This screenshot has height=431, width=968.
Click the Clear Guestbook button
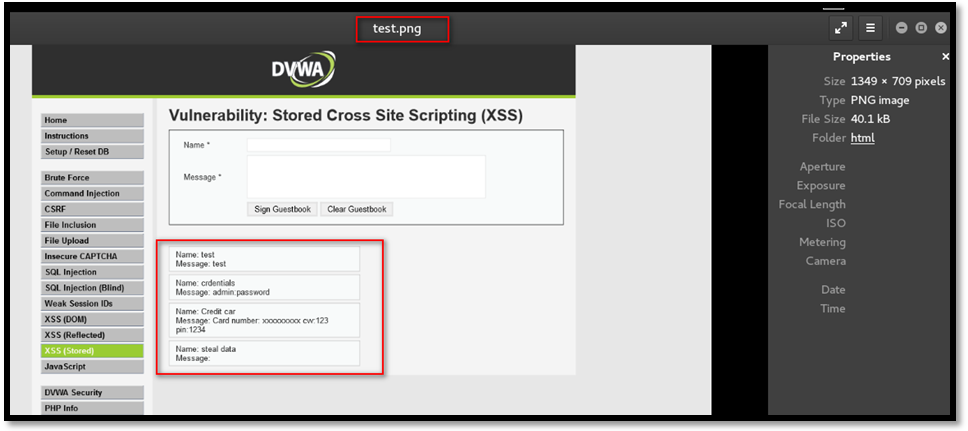click(357, 209)
